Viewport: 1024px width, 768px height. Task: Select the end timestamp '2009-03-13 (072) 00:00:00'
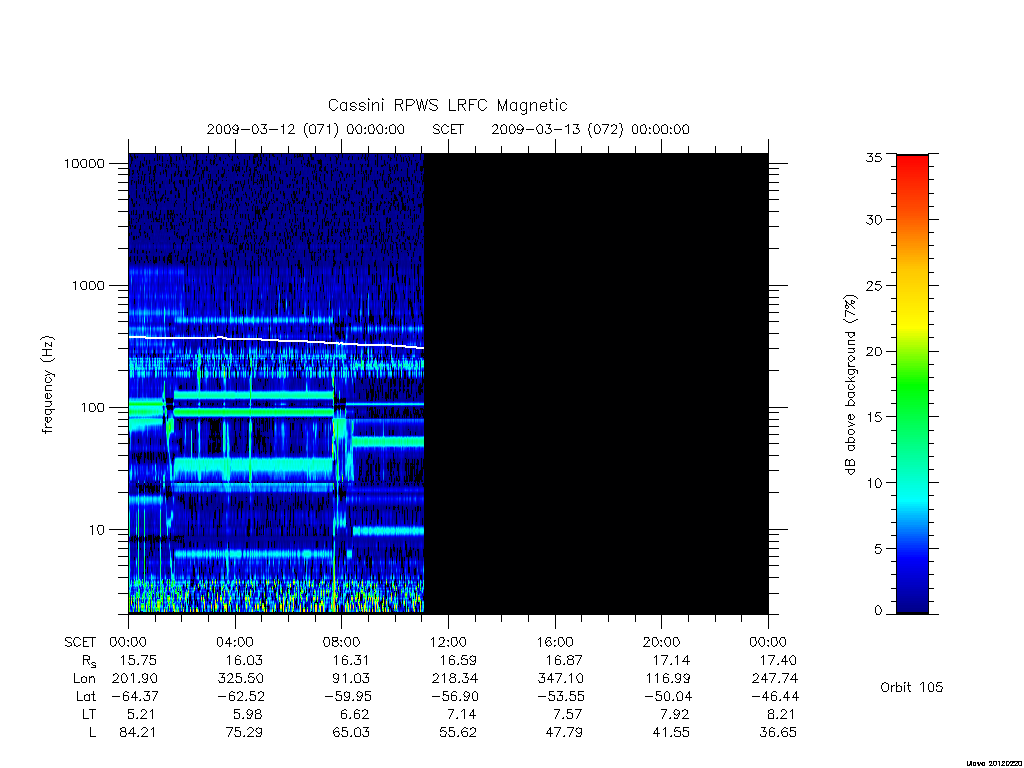590,129
